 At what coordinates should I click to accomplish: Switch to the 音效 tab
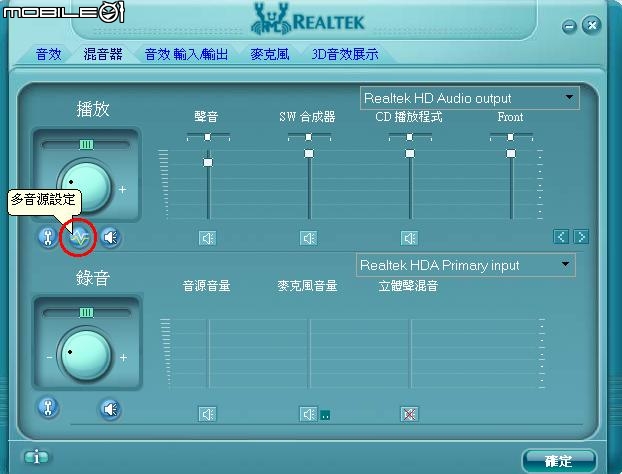[x=49, y=54]
